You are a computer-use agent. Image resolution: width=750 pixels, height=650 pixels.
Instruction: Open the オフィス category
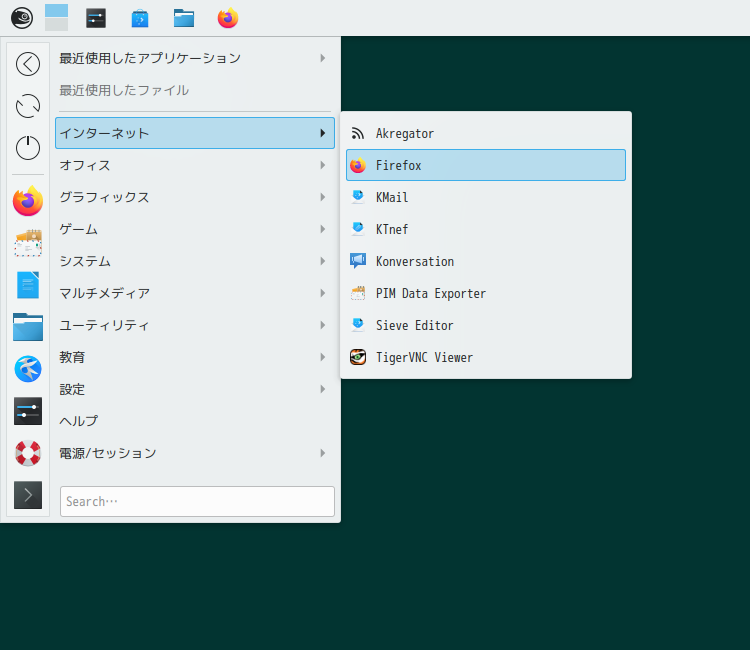195,165
